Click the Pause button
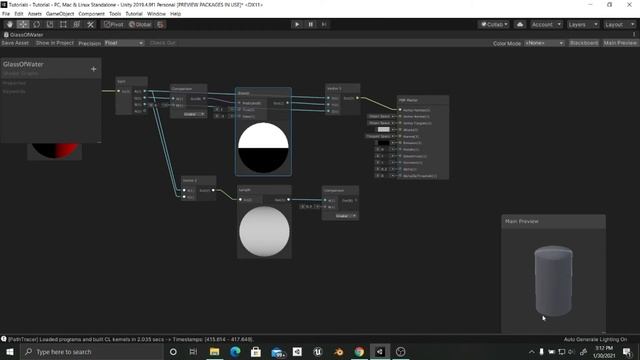 (310, 24)
